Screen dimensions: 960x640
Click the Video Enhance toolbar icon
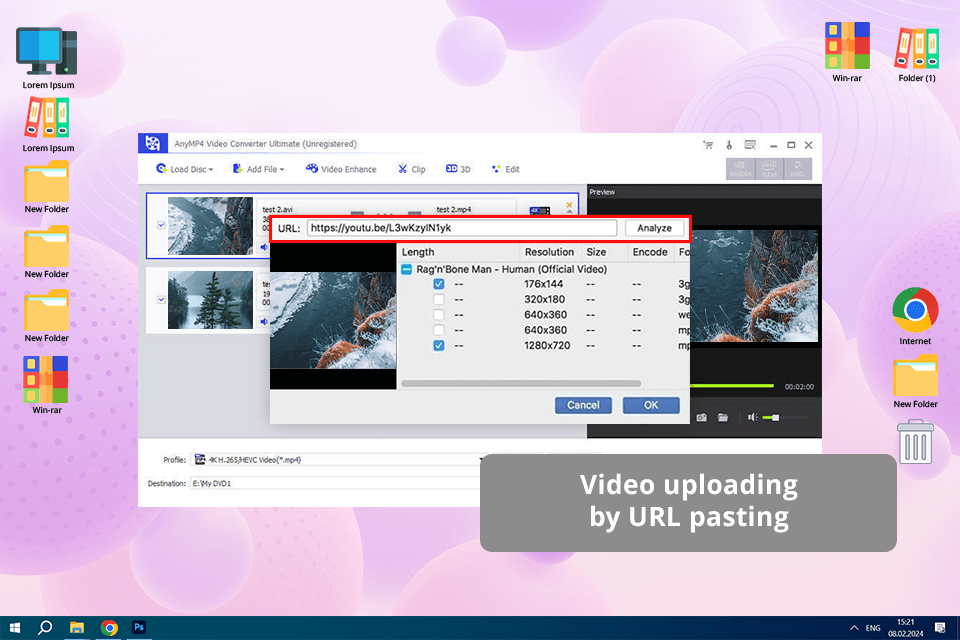coord(341,169)
